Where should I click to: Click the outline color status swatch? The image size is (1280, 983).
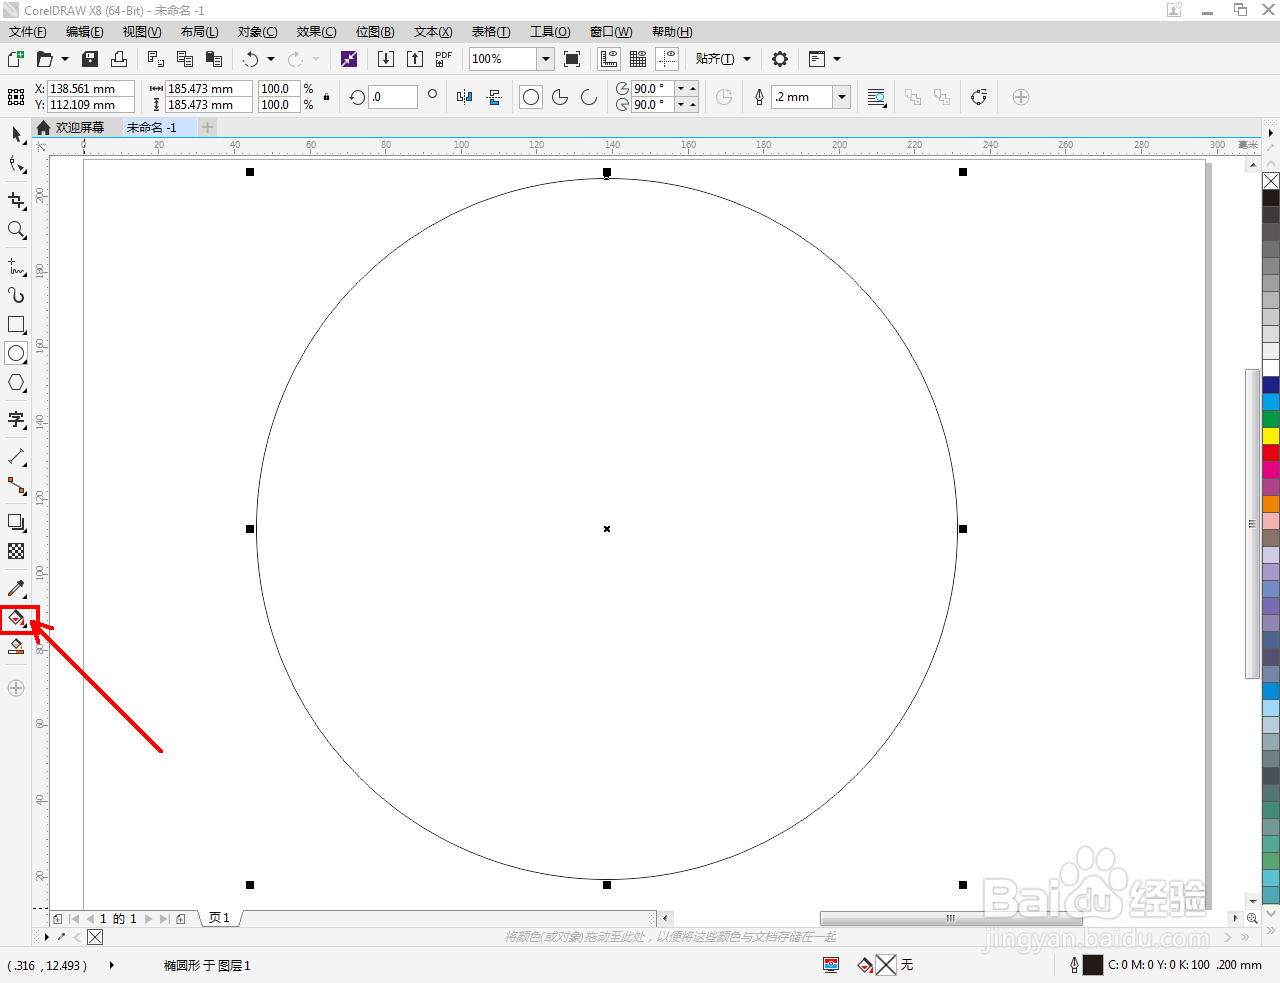coord(1093,965)
